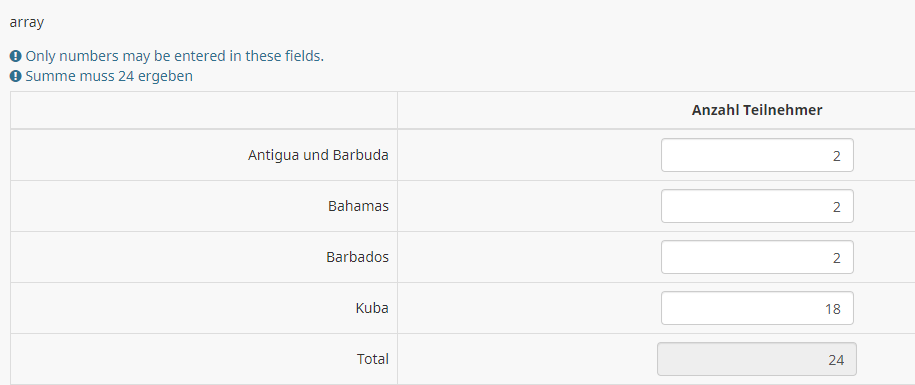The image size is (915, 385).
Task: Click the Antigua und Barbuda number field
Action: tap(757, 155)
